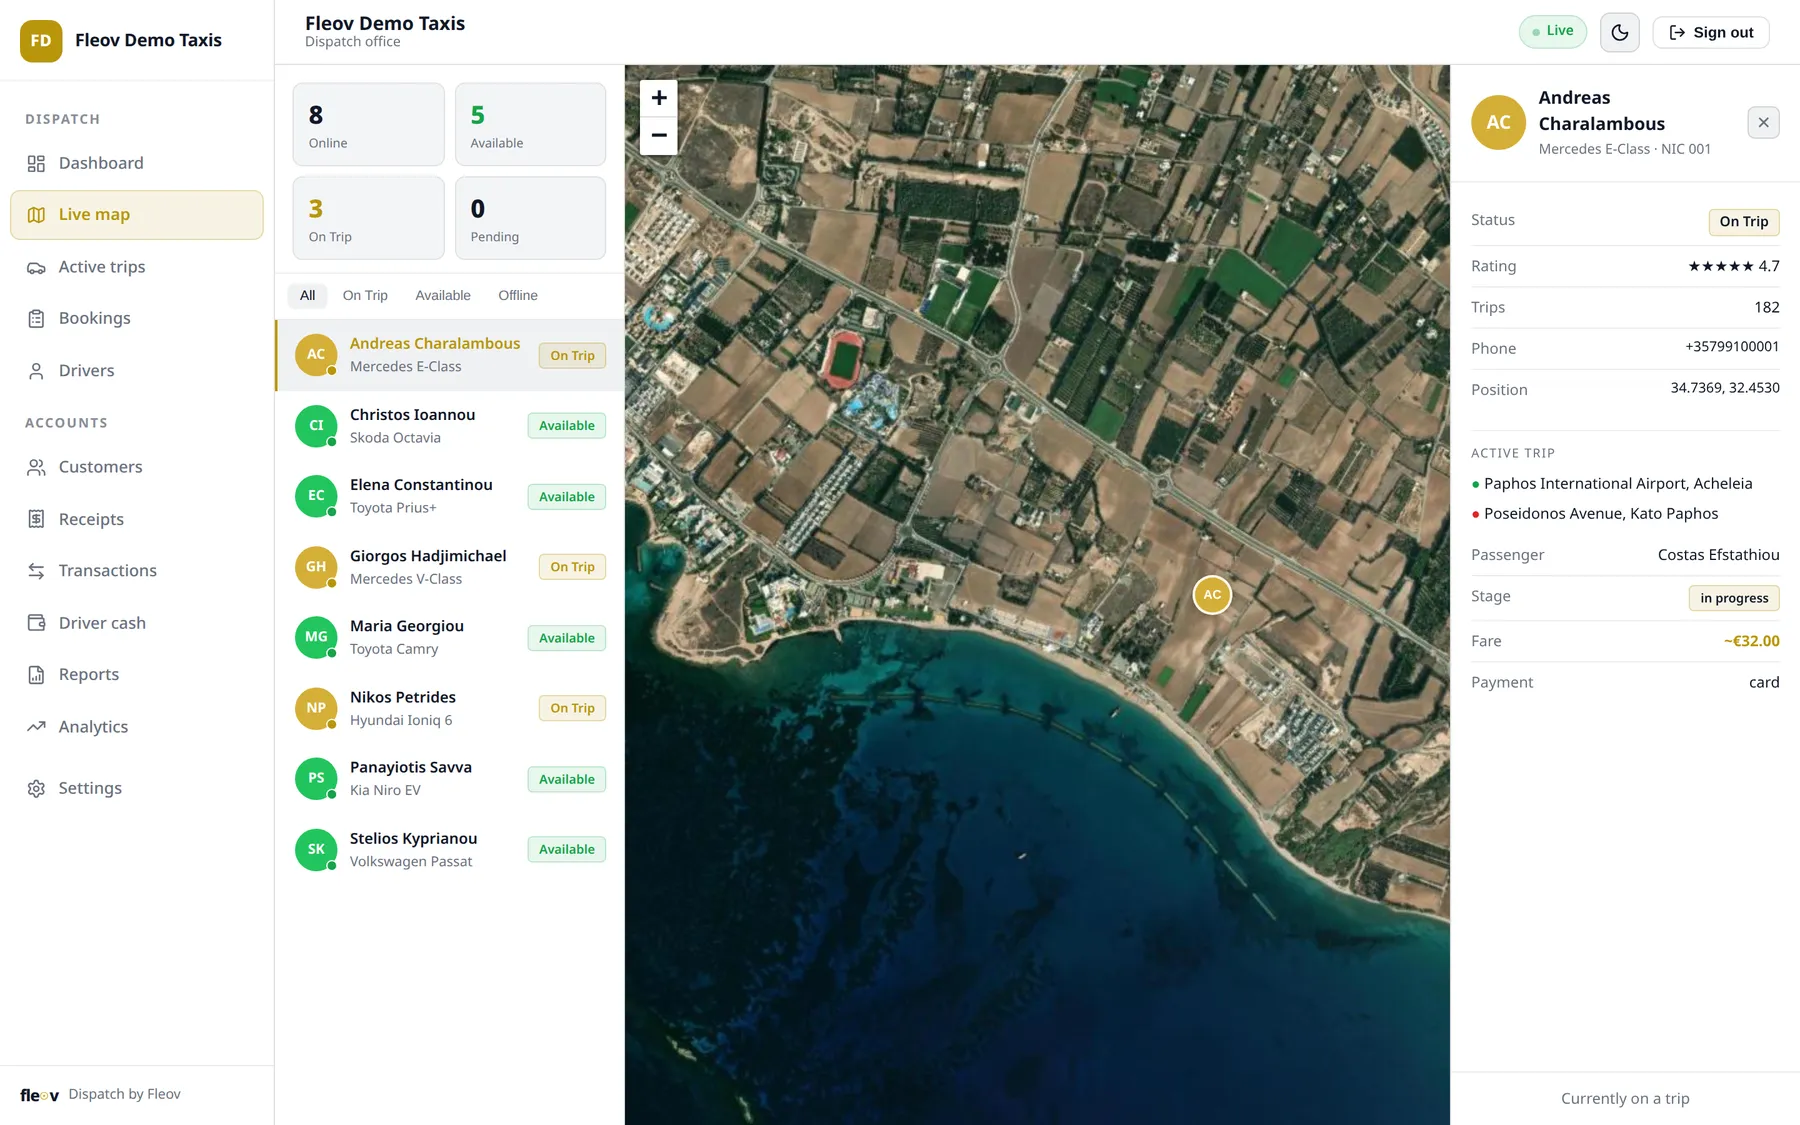Select driver Stelios Kyprianou
The height and width of the screenshot is (1125, 1800).
tap(450, 850)
